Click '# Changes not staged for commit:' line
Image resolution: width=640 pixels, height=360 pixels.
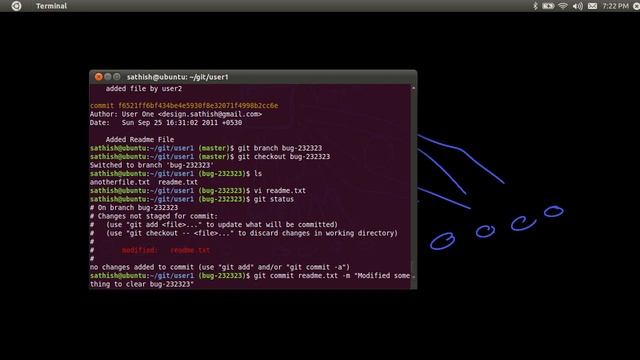(154, 216)
